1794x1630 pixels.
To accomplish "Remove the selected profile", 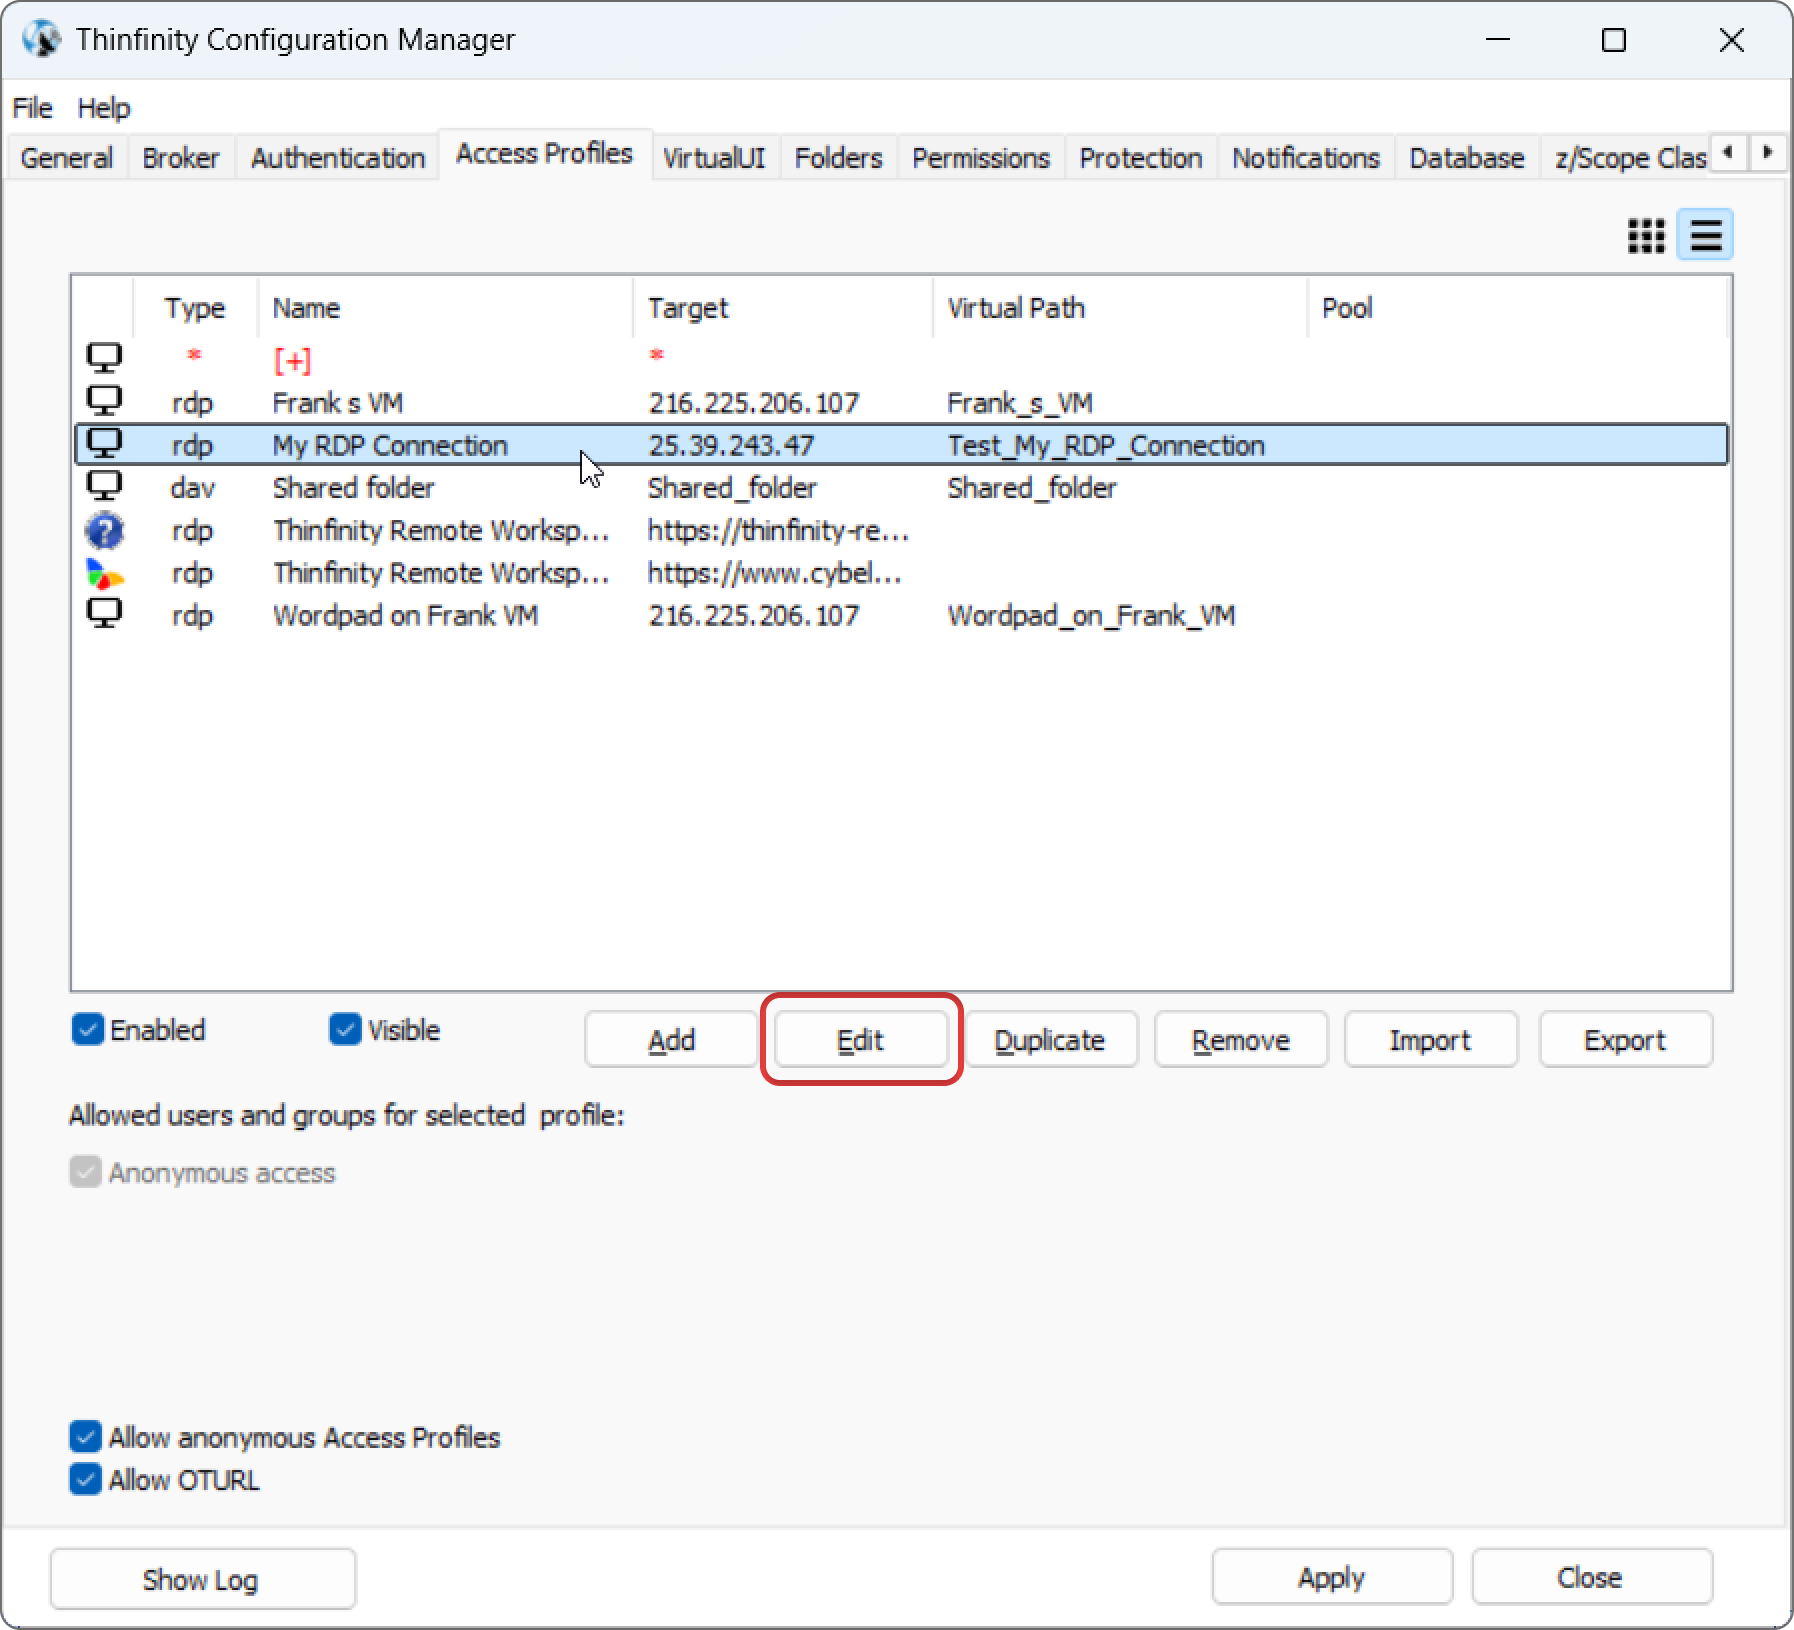I will coord(1241,1040).
